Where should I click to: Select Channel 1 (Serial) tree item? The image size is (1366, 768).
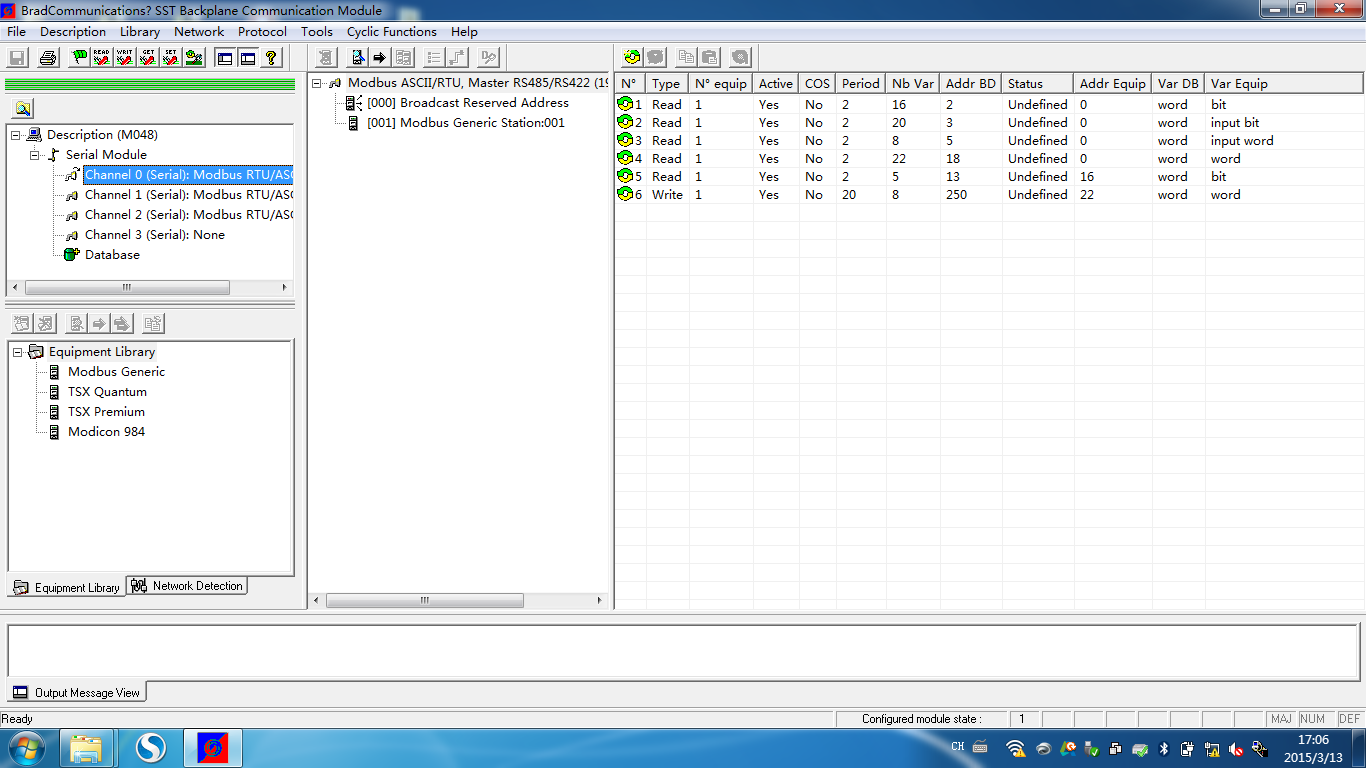click(x=188, y=195)
